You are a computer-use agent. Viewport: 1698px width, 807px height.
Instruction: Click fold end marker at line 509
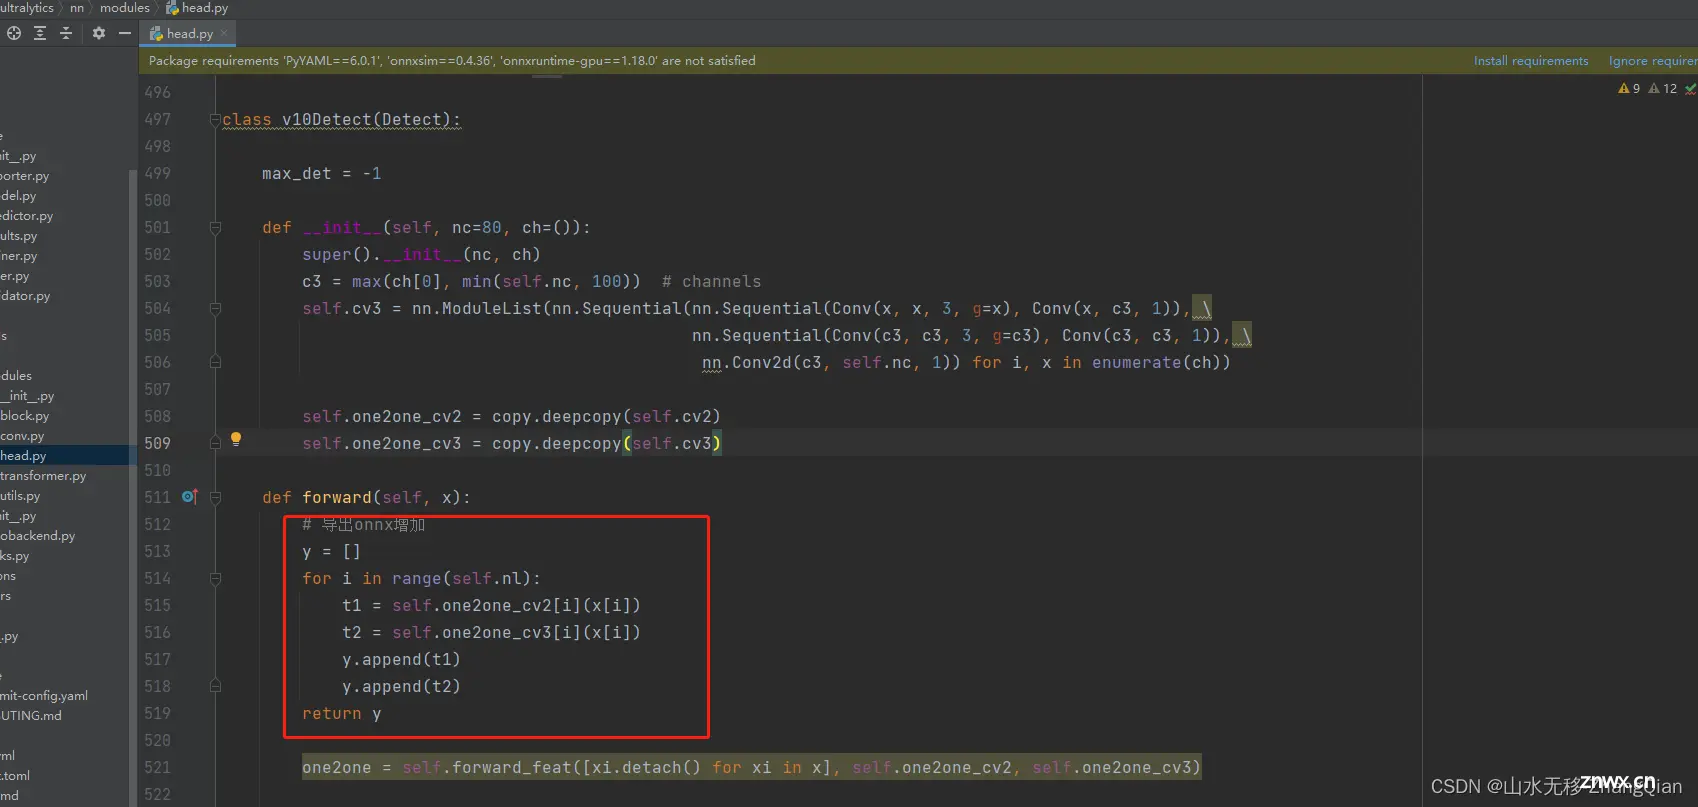[215, 443]
